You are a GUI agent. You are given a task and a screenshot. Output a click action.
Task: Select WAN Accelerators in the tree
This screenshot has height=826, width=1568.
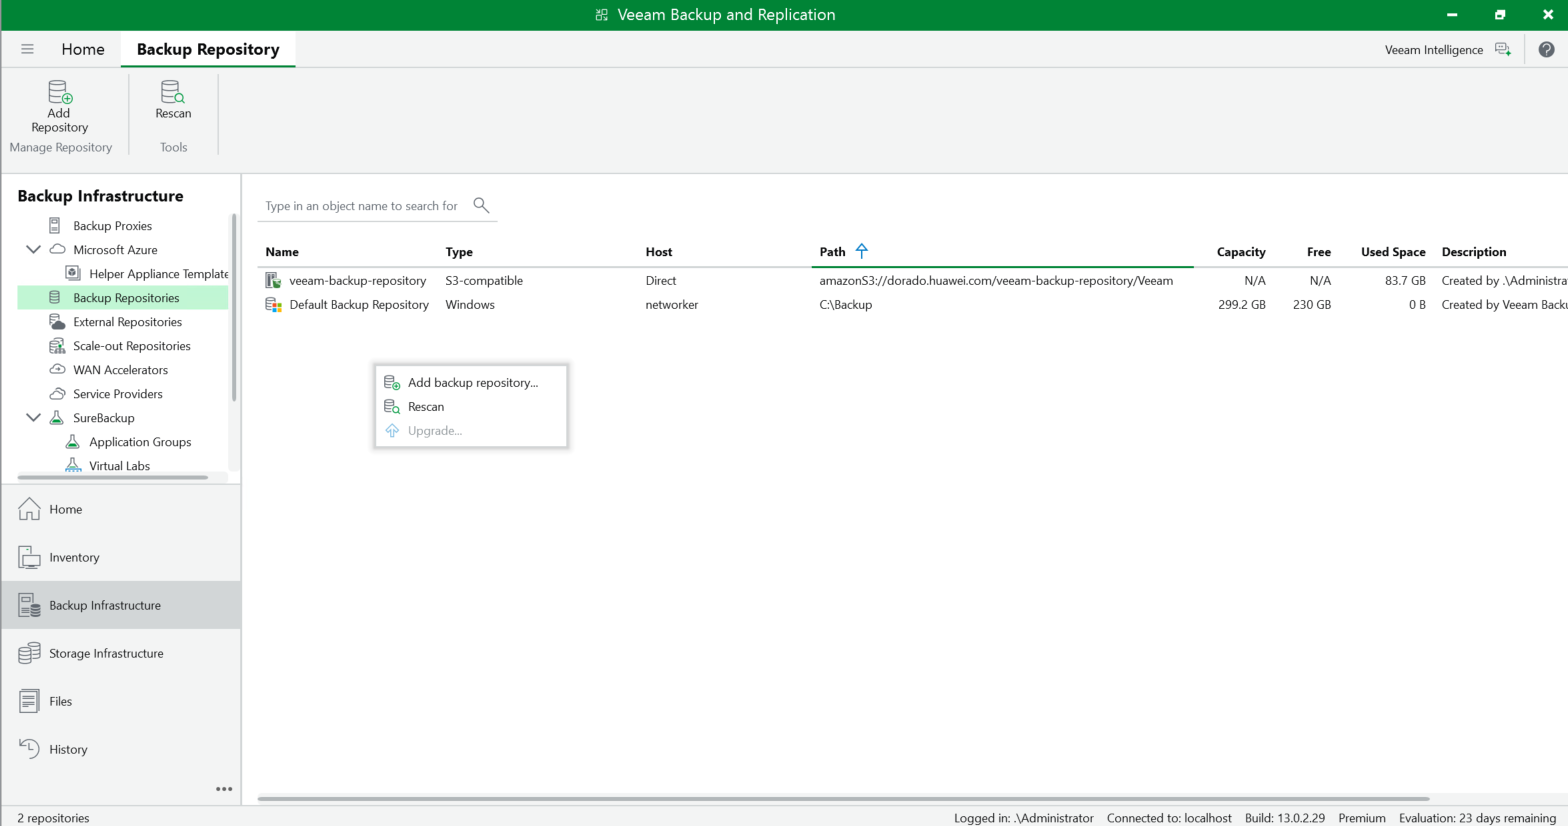(x=120, y=370)
